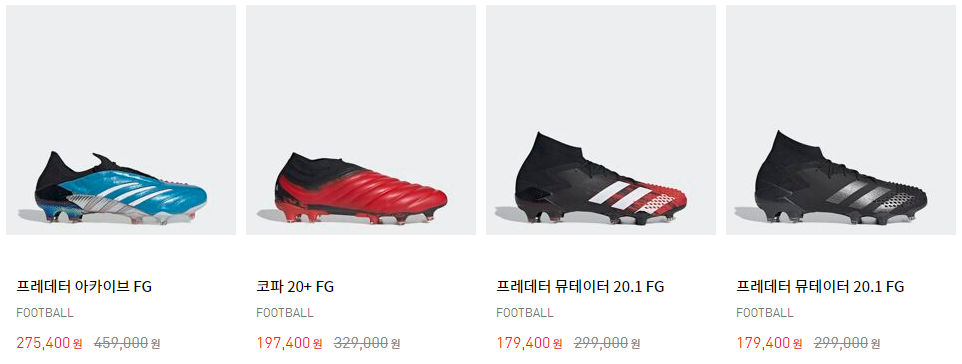
Task: Select 179,400원 price of red-black Mutator
Action: 529,343
